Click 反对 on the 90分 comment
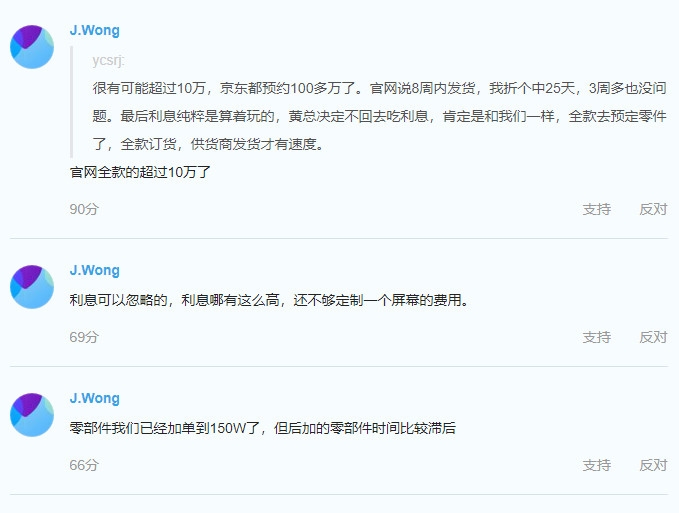Viewport: 679px width, 513px height. pos(653,209)
